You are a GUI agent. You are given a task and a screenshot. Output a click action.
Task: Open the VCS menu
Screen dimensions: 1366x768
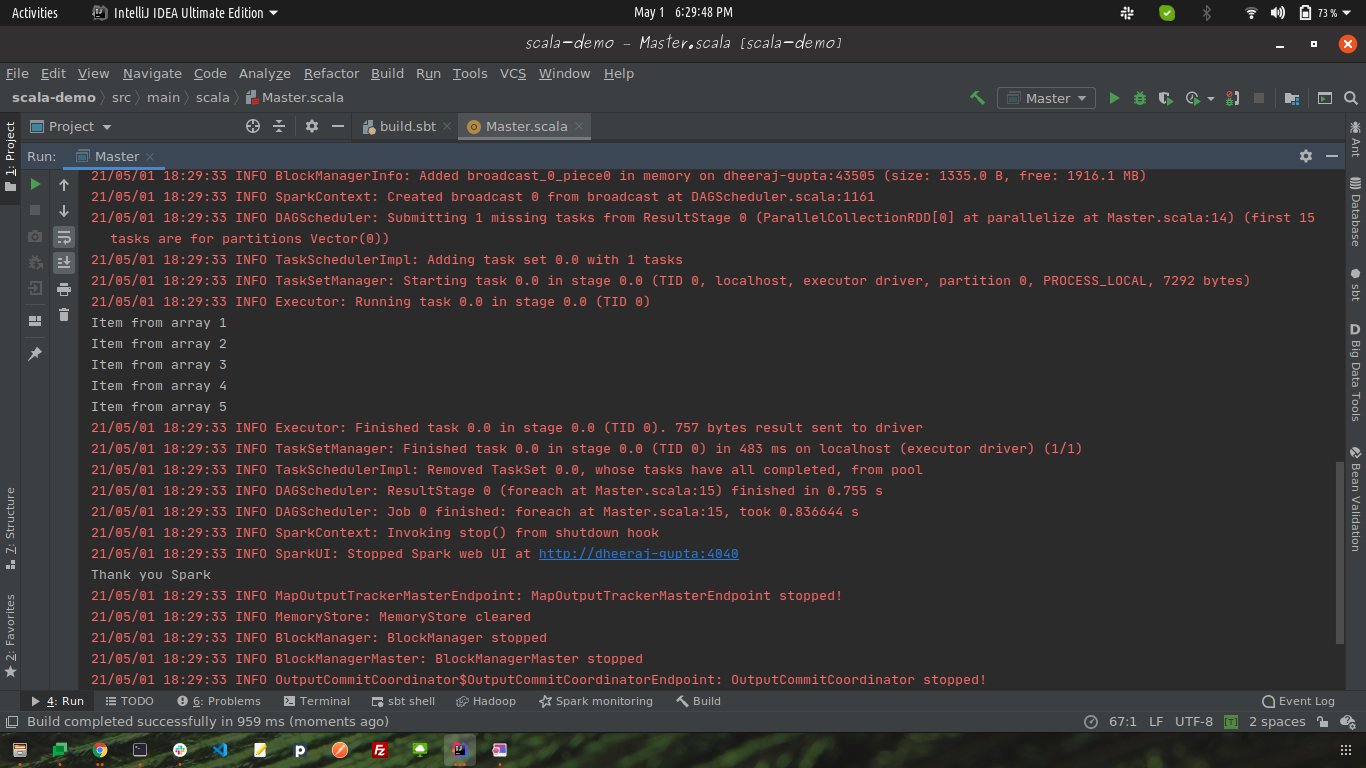[x=513, y=73]
